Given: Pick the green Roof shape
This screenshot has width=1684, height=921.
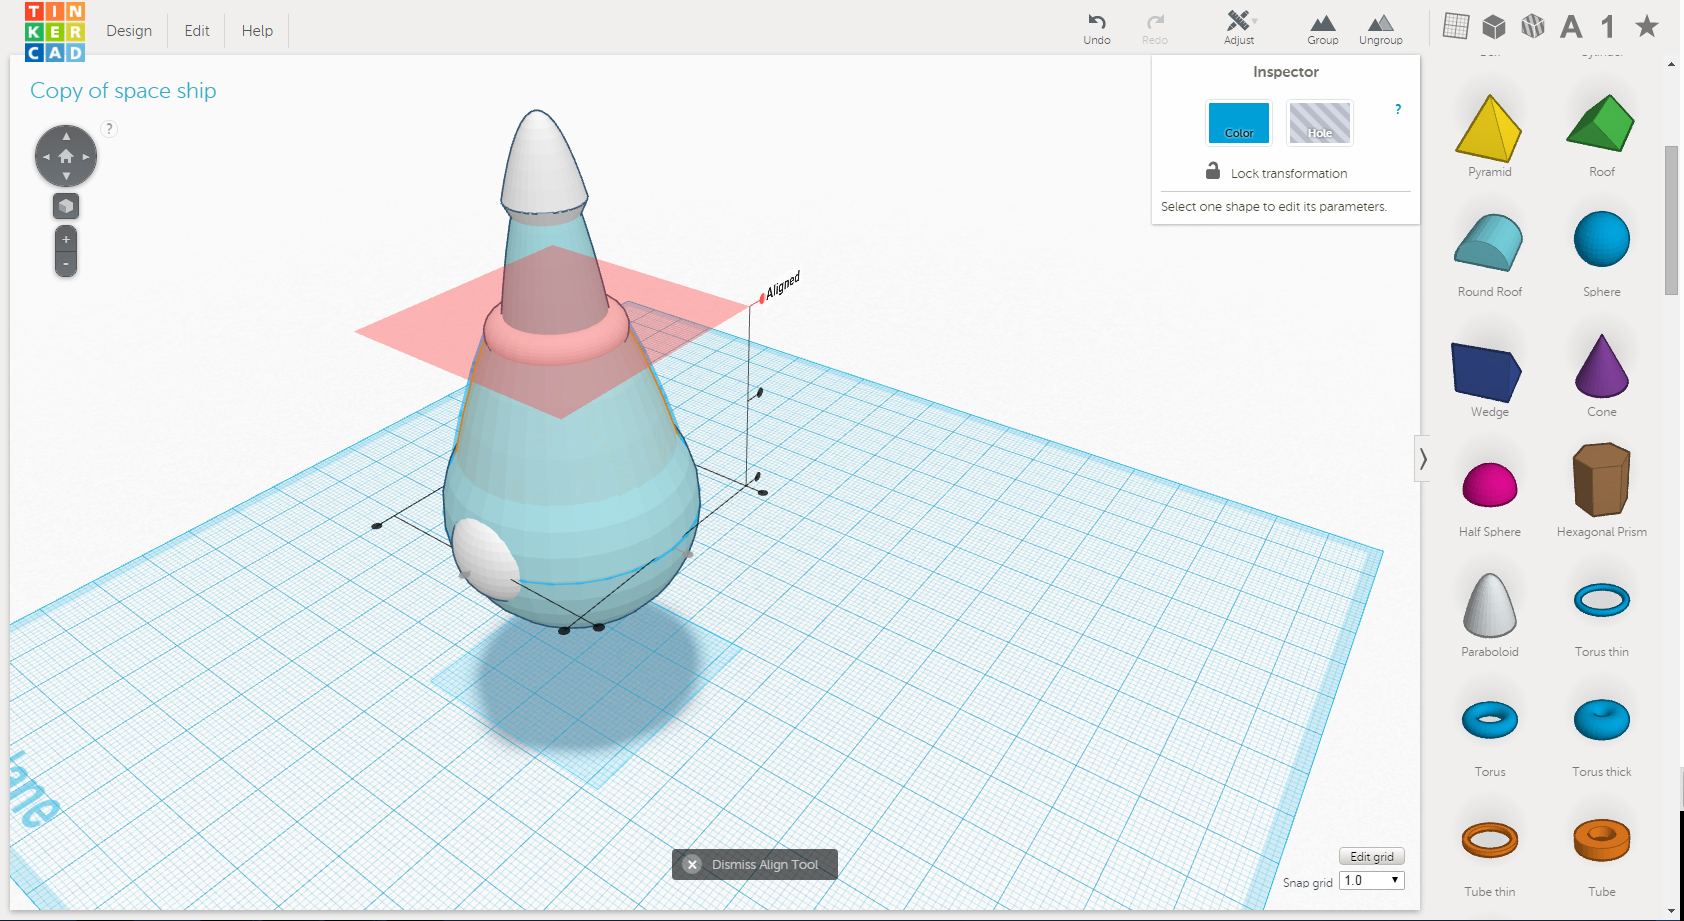Looking at the screenshot, I should (1601, 125).
